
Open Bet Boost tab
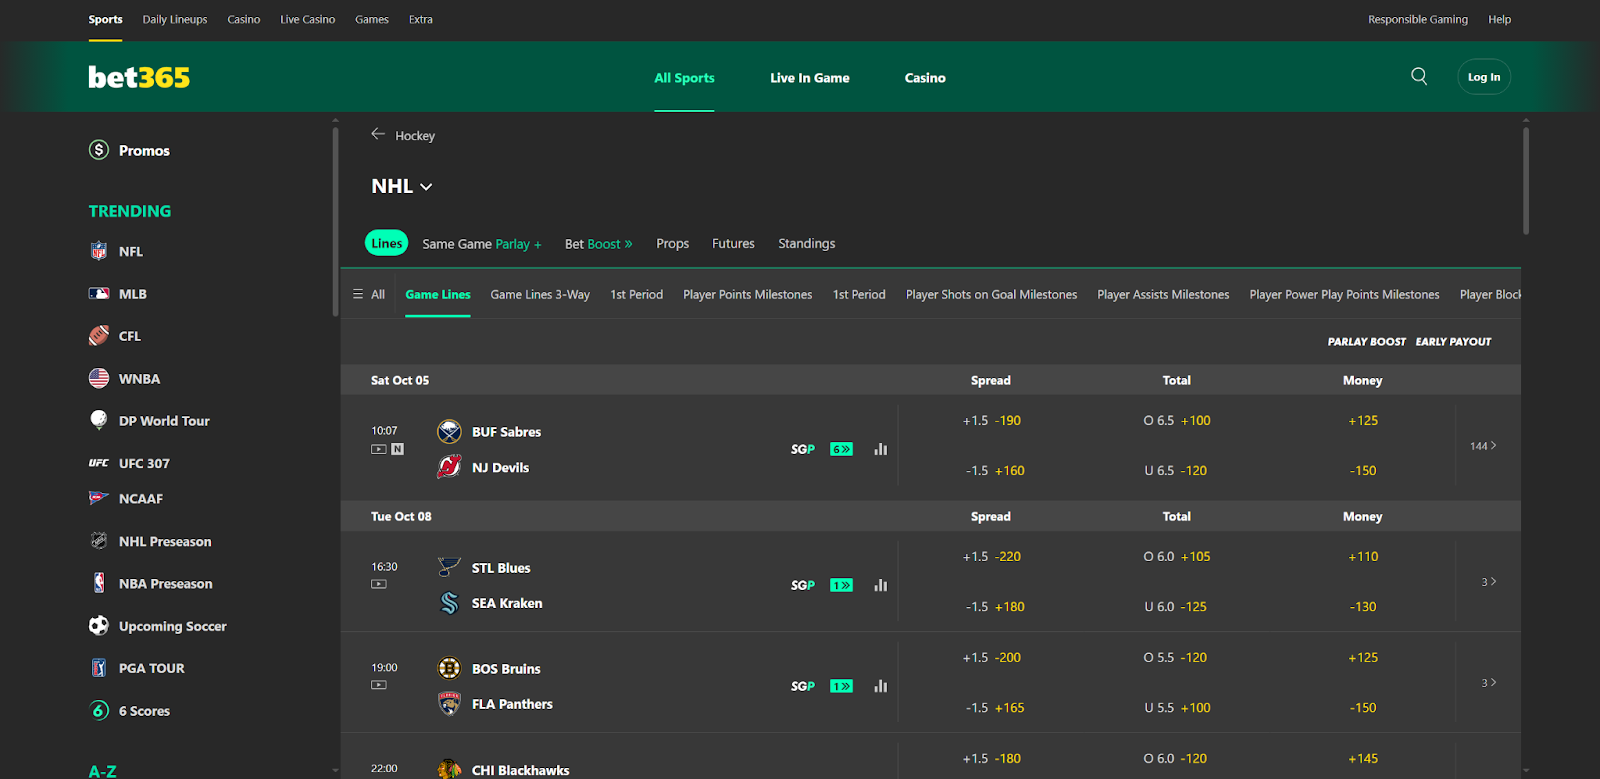598,244
